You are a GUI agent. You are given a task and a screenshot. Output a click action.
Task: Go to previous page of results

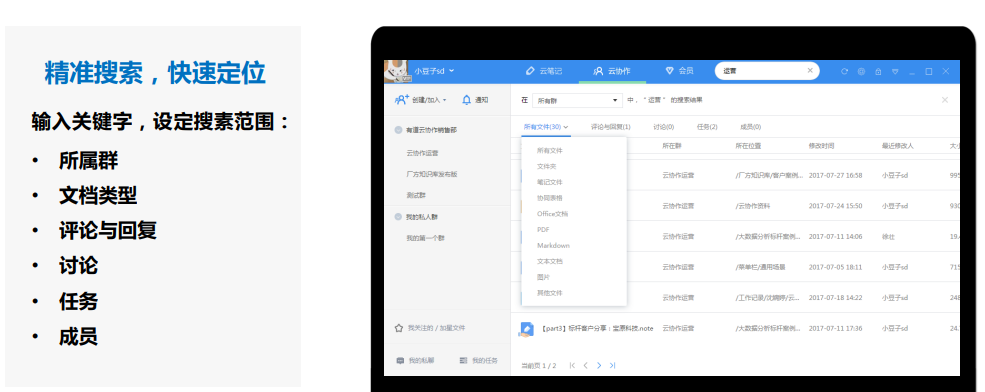pyautogui.click(x=585, y=366)
